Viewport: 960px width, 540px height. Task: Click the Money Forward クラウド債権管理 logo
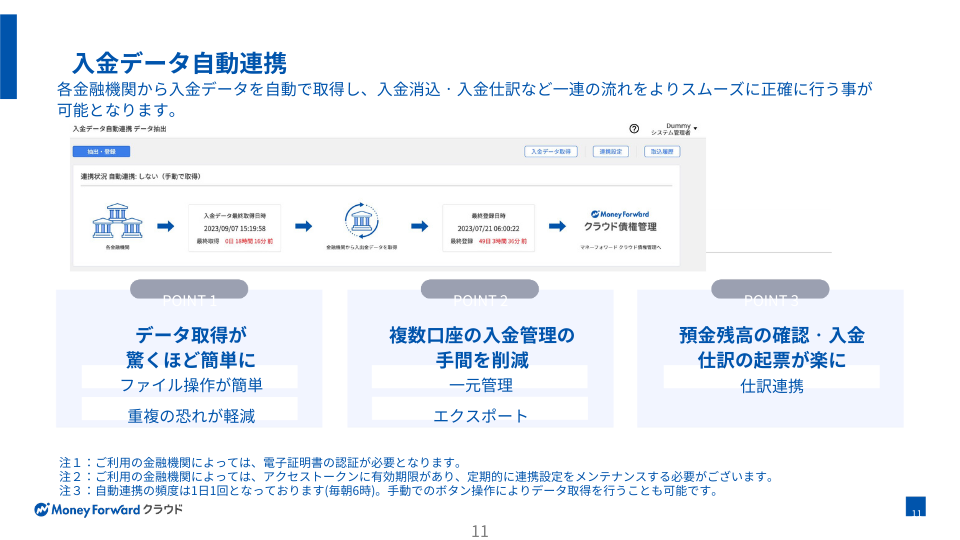[620, 221]
